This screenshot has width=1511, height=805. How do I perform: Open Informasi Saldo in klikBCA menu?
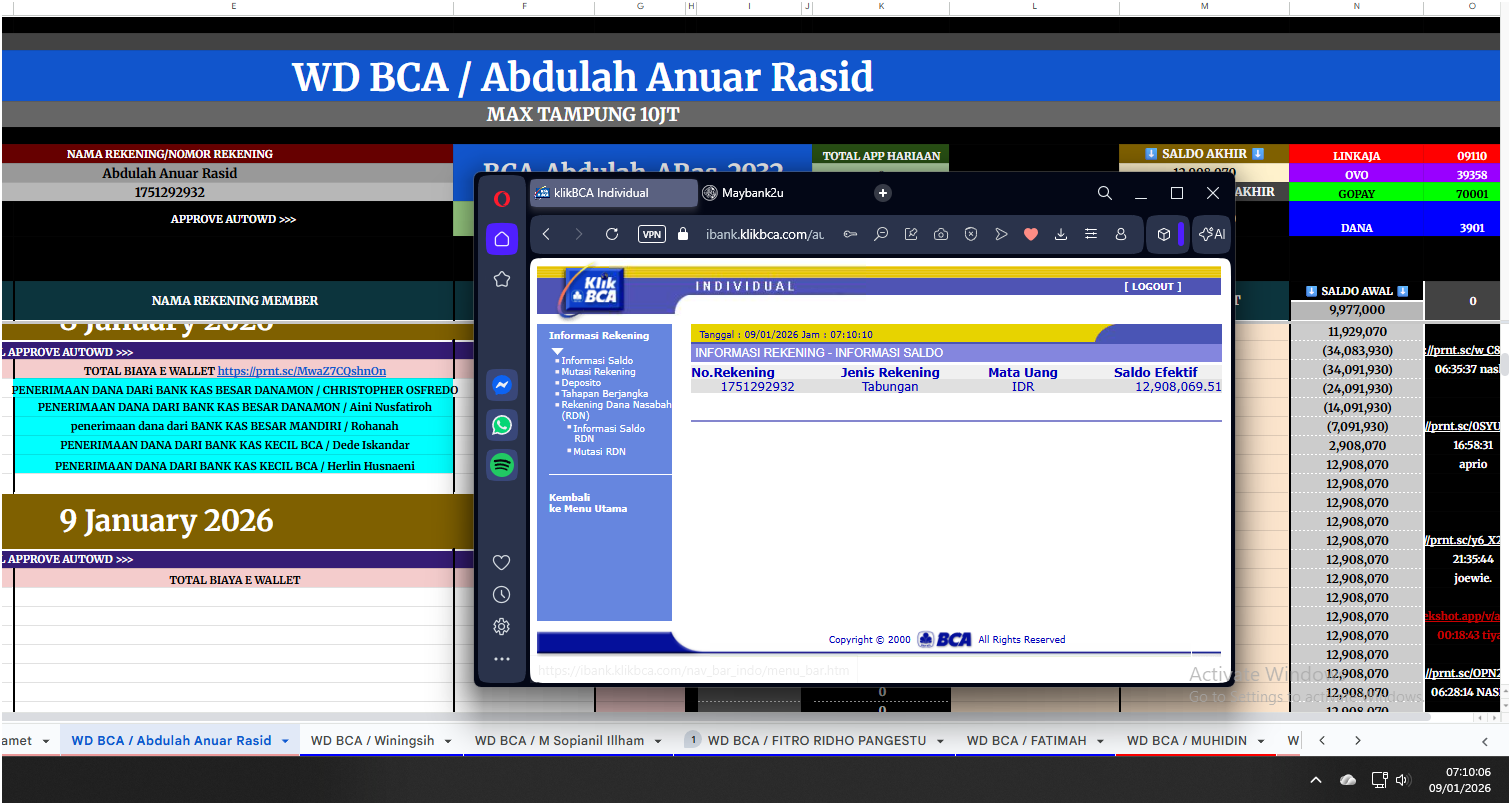[x=597, y=360]
